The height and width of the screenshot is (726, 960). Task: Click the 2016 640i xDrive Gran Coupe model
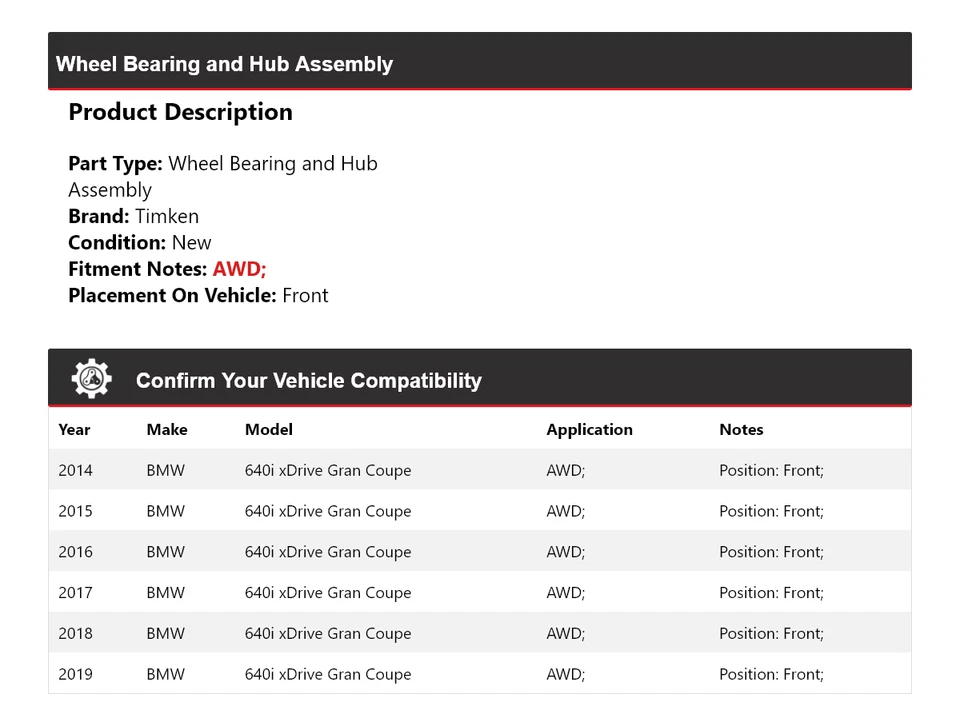(x=328, y=552)
